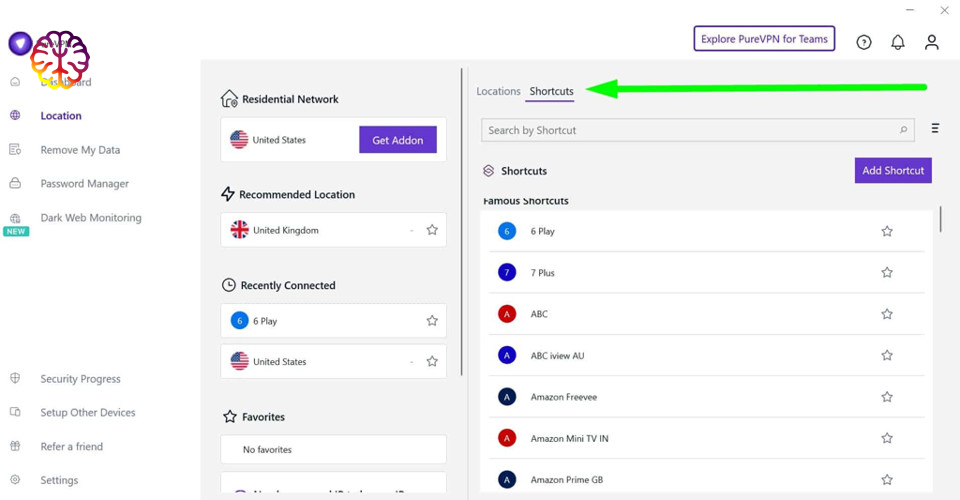Select the Amazon Mini TV IN row text
Image resolution: width=960 pixels, height=500 pixels.
[x=569, y=438]
